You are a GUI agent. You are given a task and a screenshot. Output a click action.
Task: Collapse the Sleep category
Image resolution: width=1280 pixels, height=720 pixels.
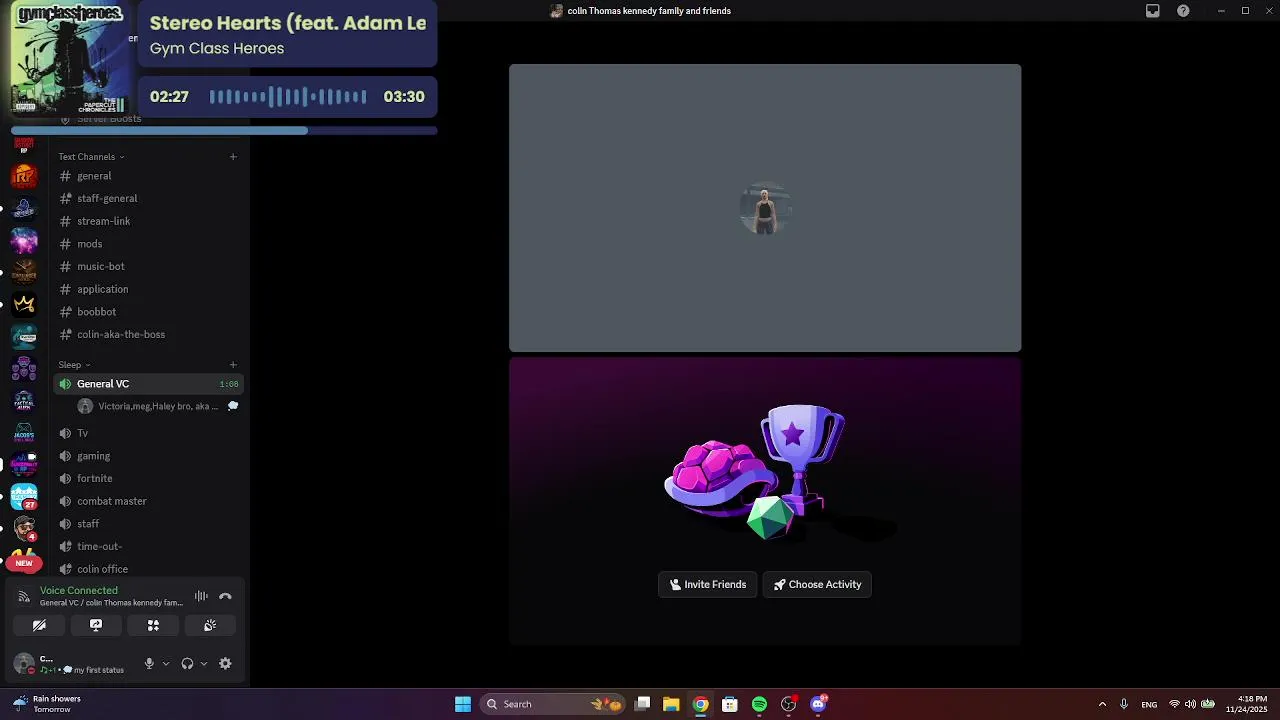click(74, 364)
